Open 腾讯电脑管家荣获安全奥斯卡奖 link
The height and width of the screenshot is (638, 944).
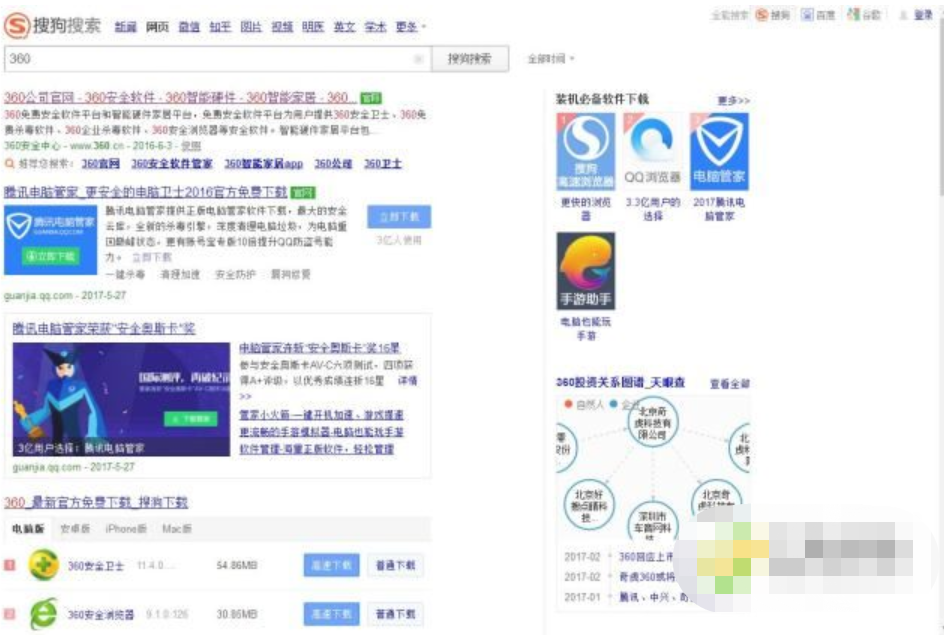pyautogui.click(x=104, y=329)
